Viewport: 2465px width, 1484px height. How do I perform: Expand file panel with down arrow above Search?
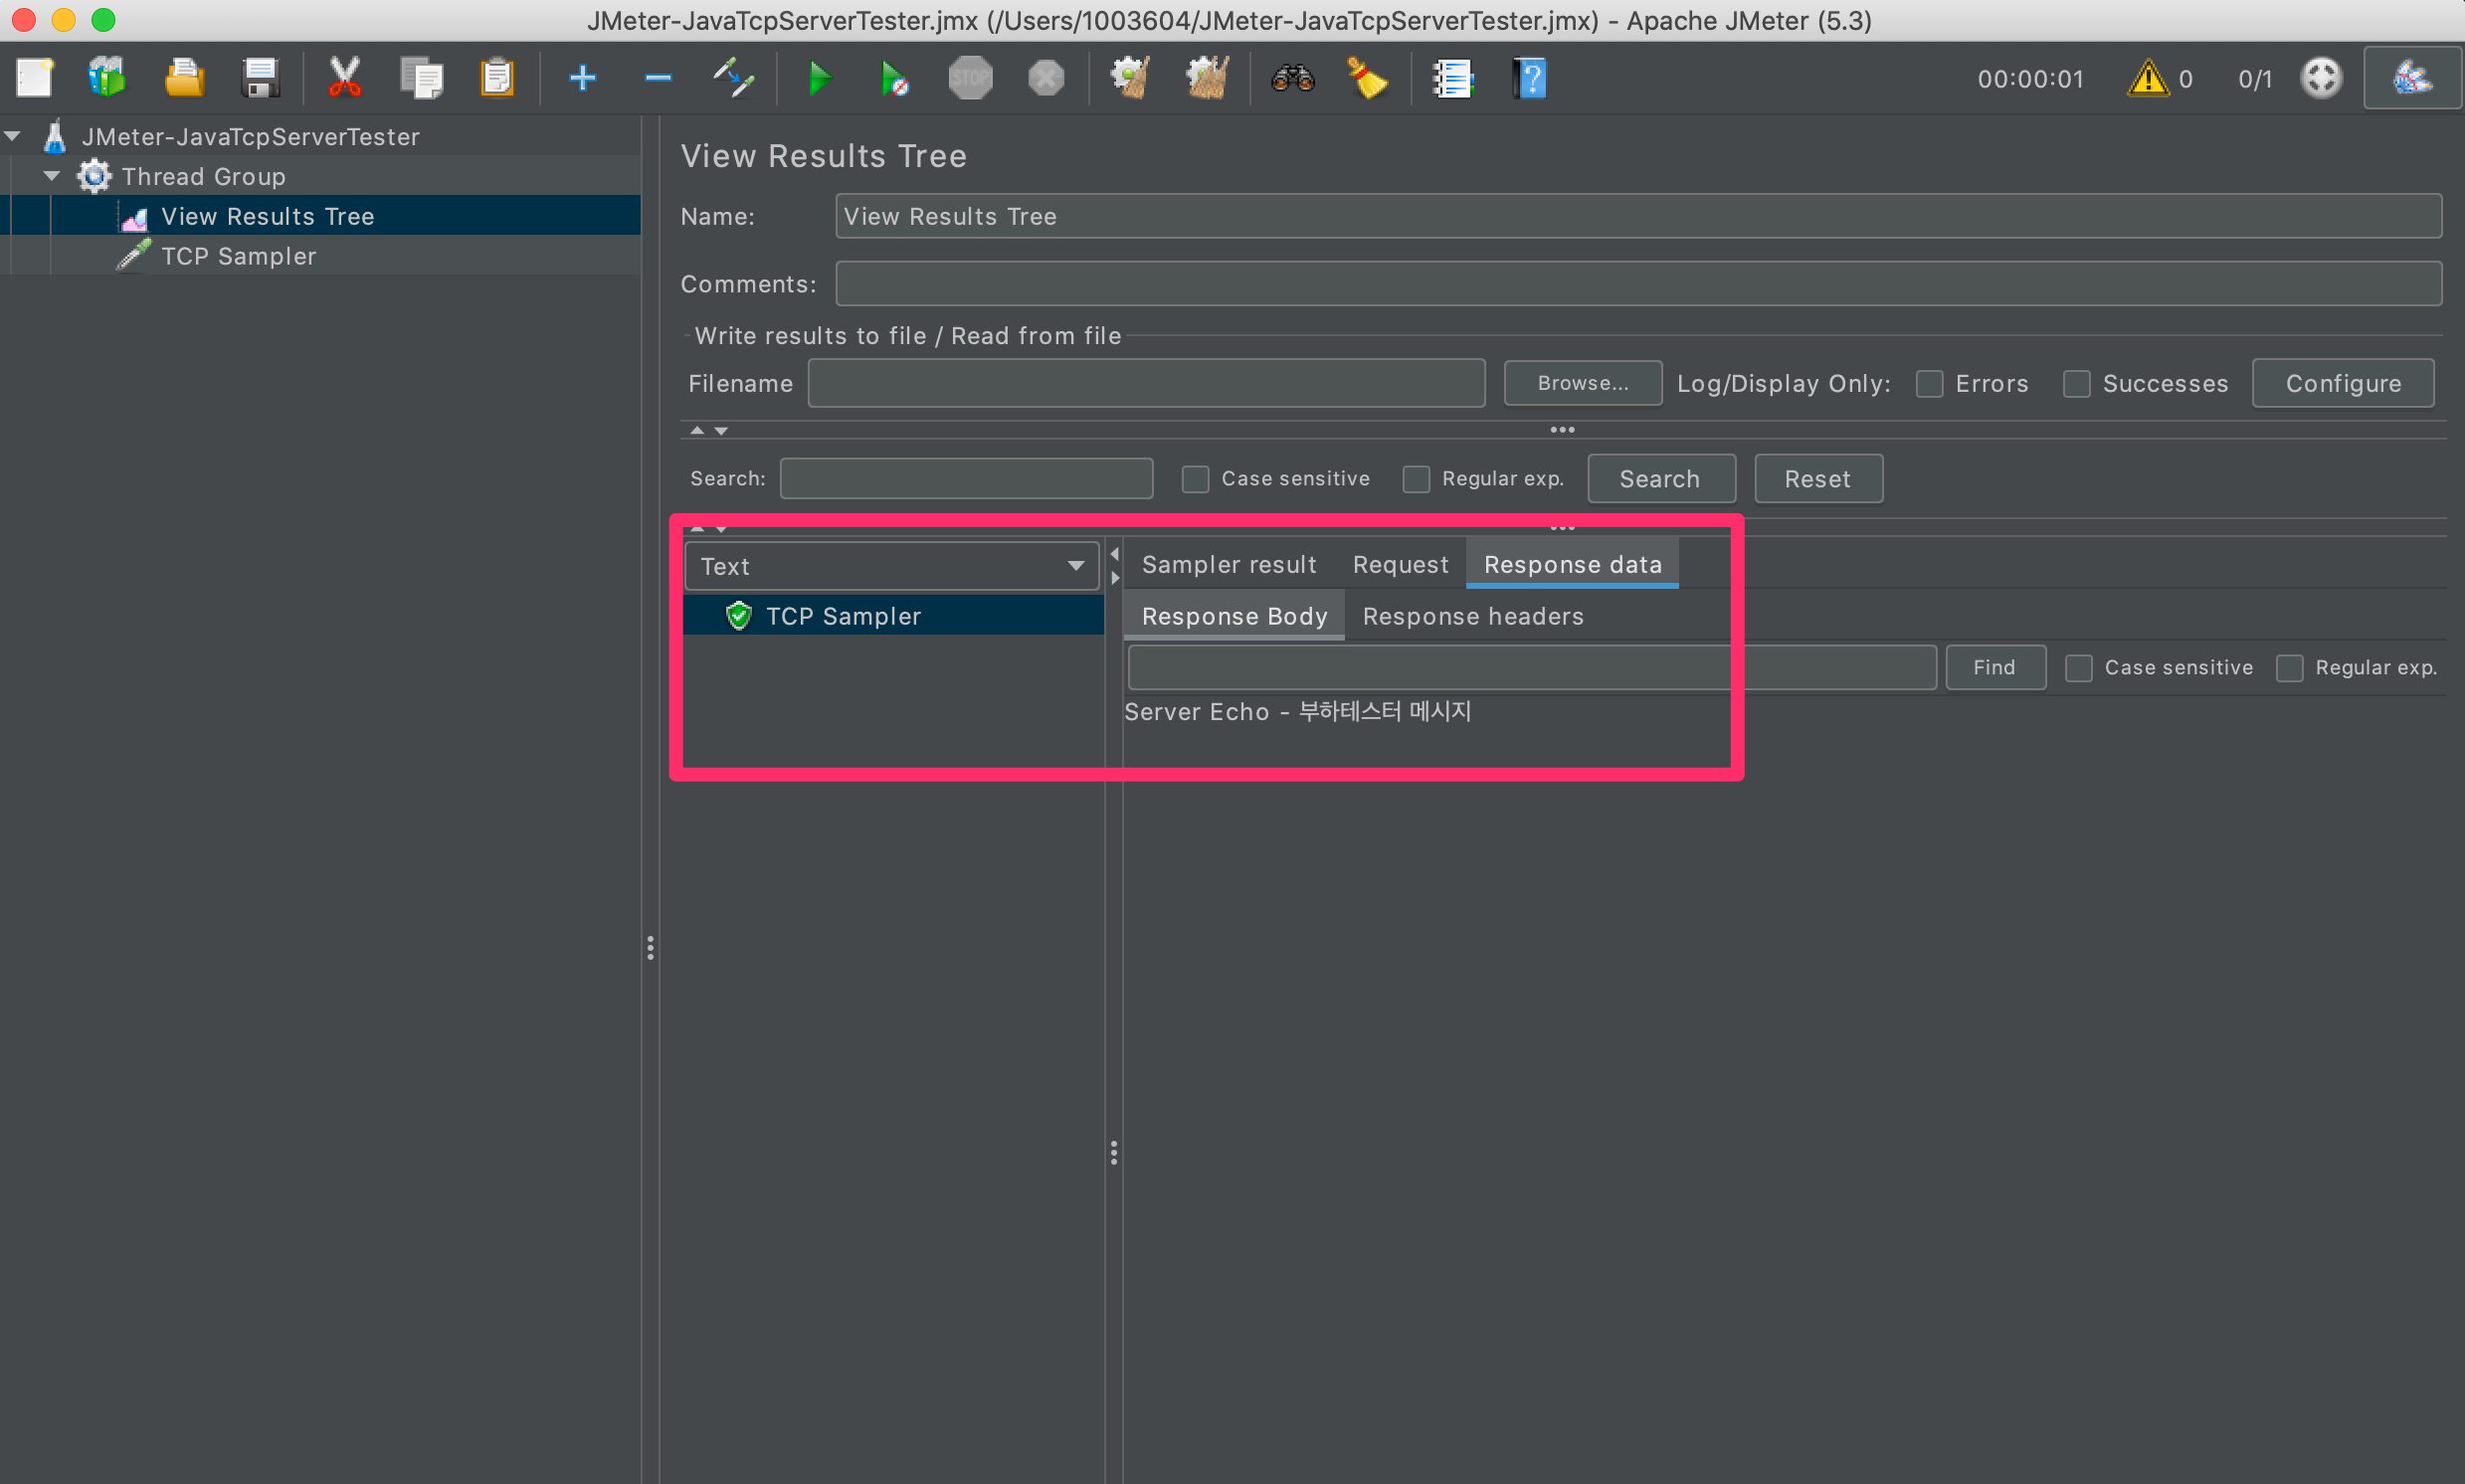721,431
